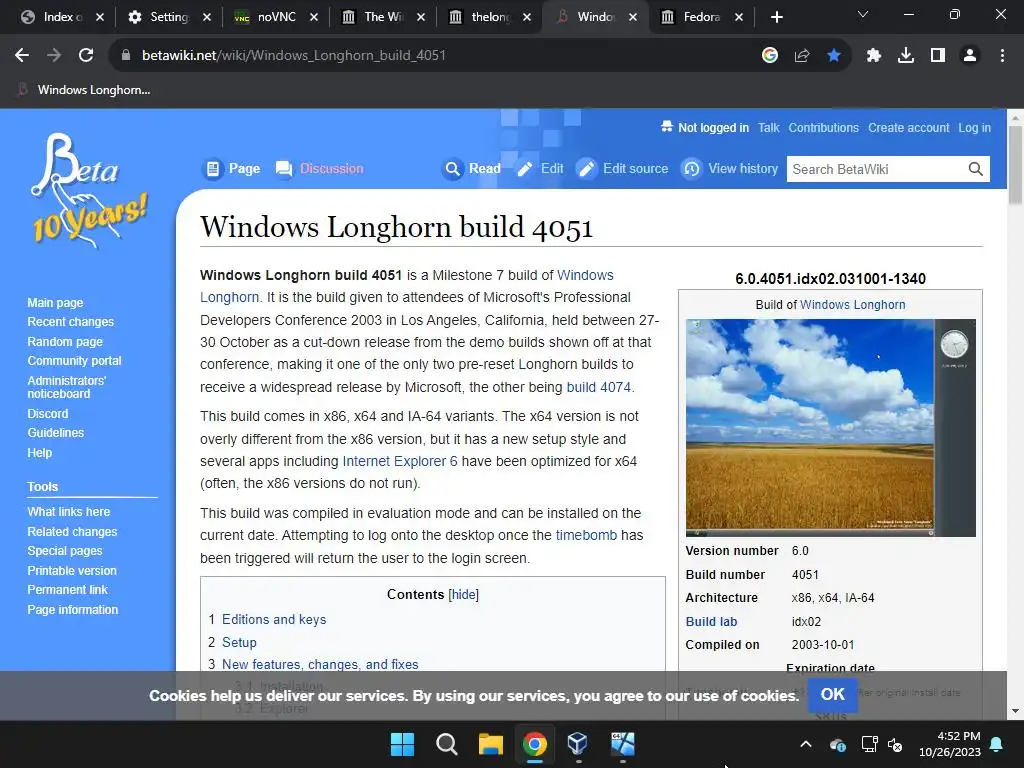Open Page information
Image resolution: width=1024 pixels, height=768 pixels.
72,609
